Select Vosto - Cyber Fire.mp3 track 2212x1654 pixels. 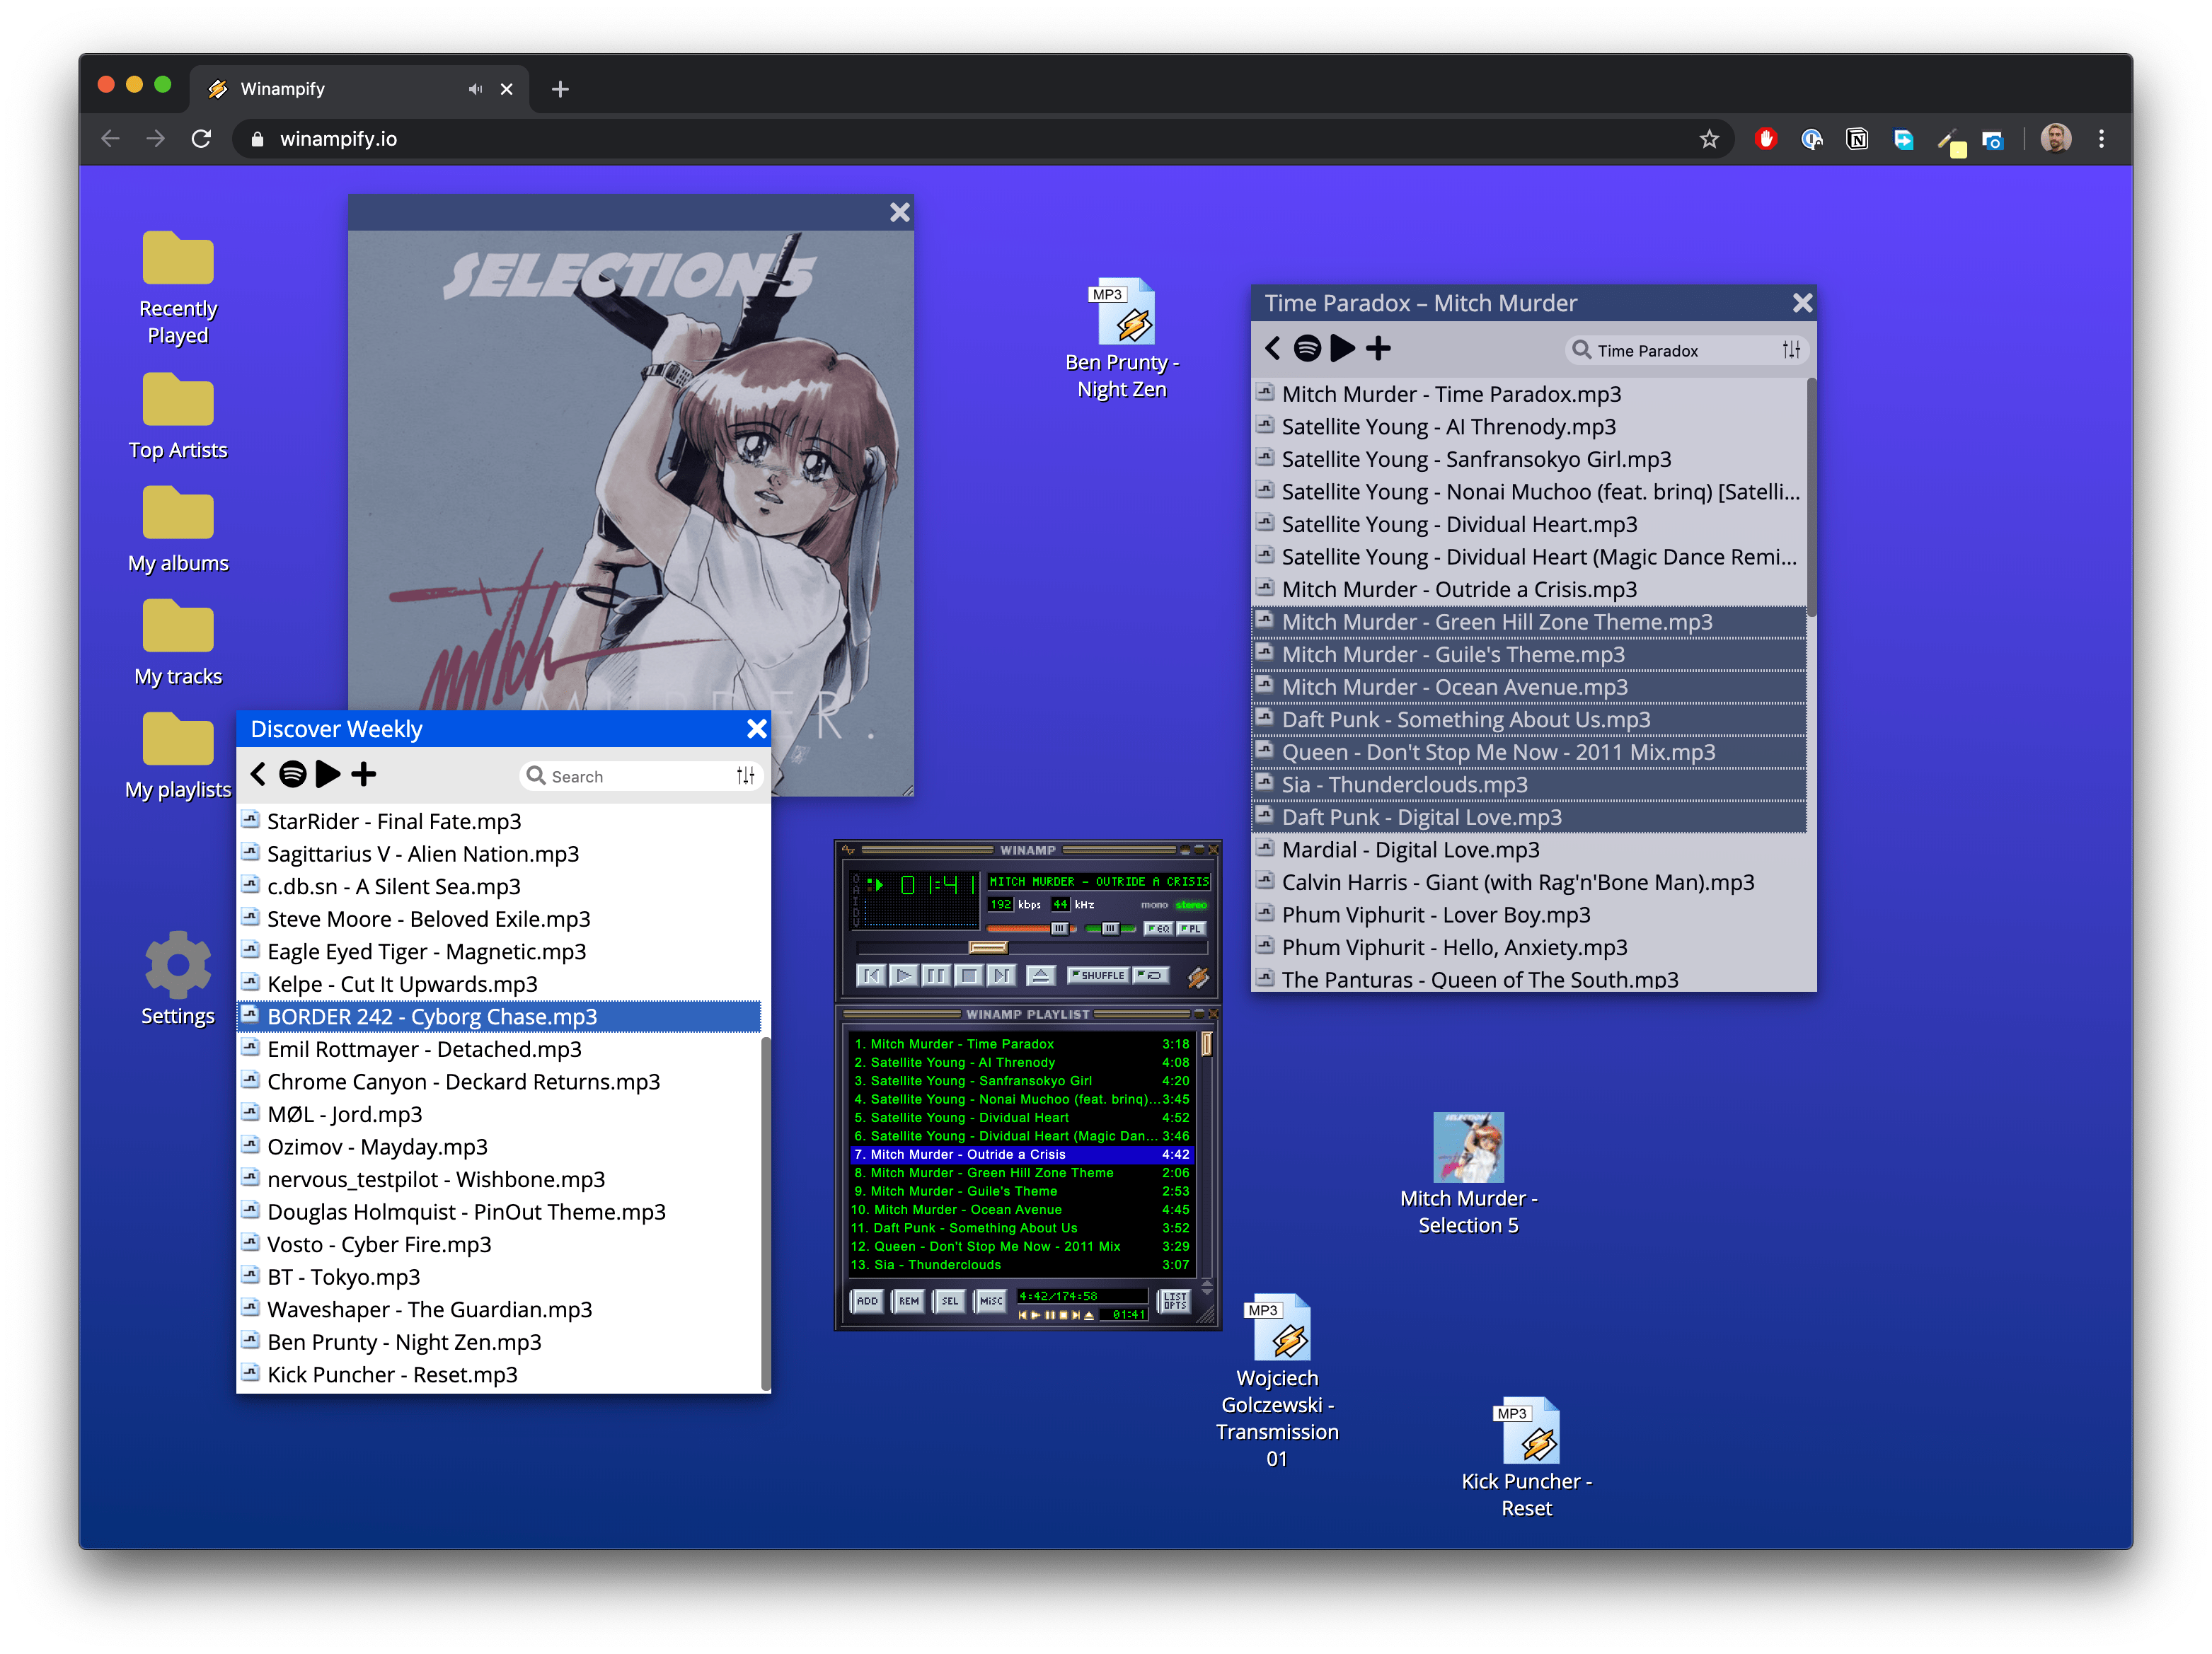click(380, 1244)
